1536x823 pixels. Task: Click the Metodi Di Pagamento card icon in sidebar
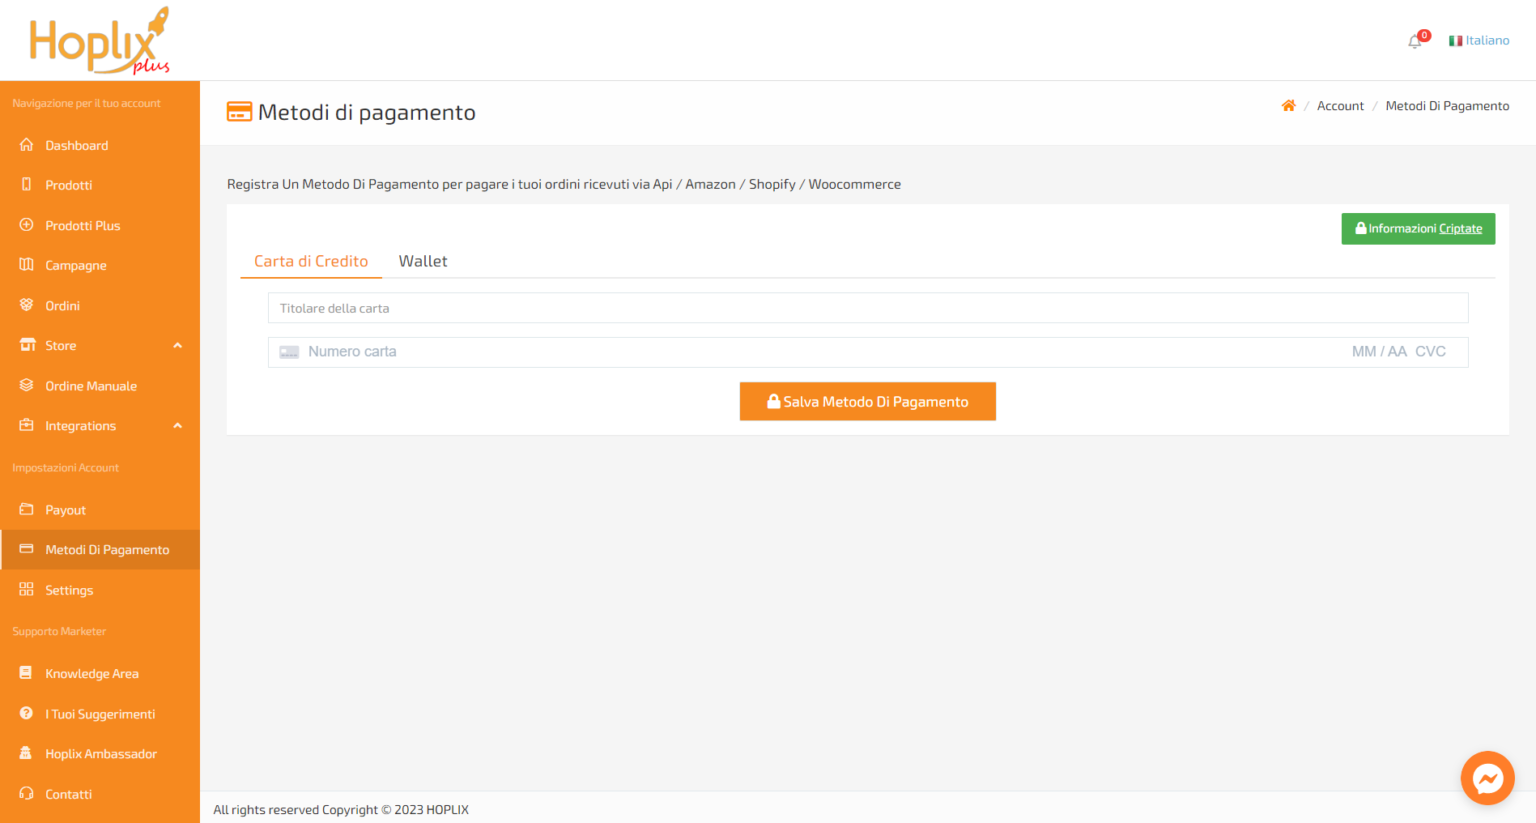[x=27, y=549]
